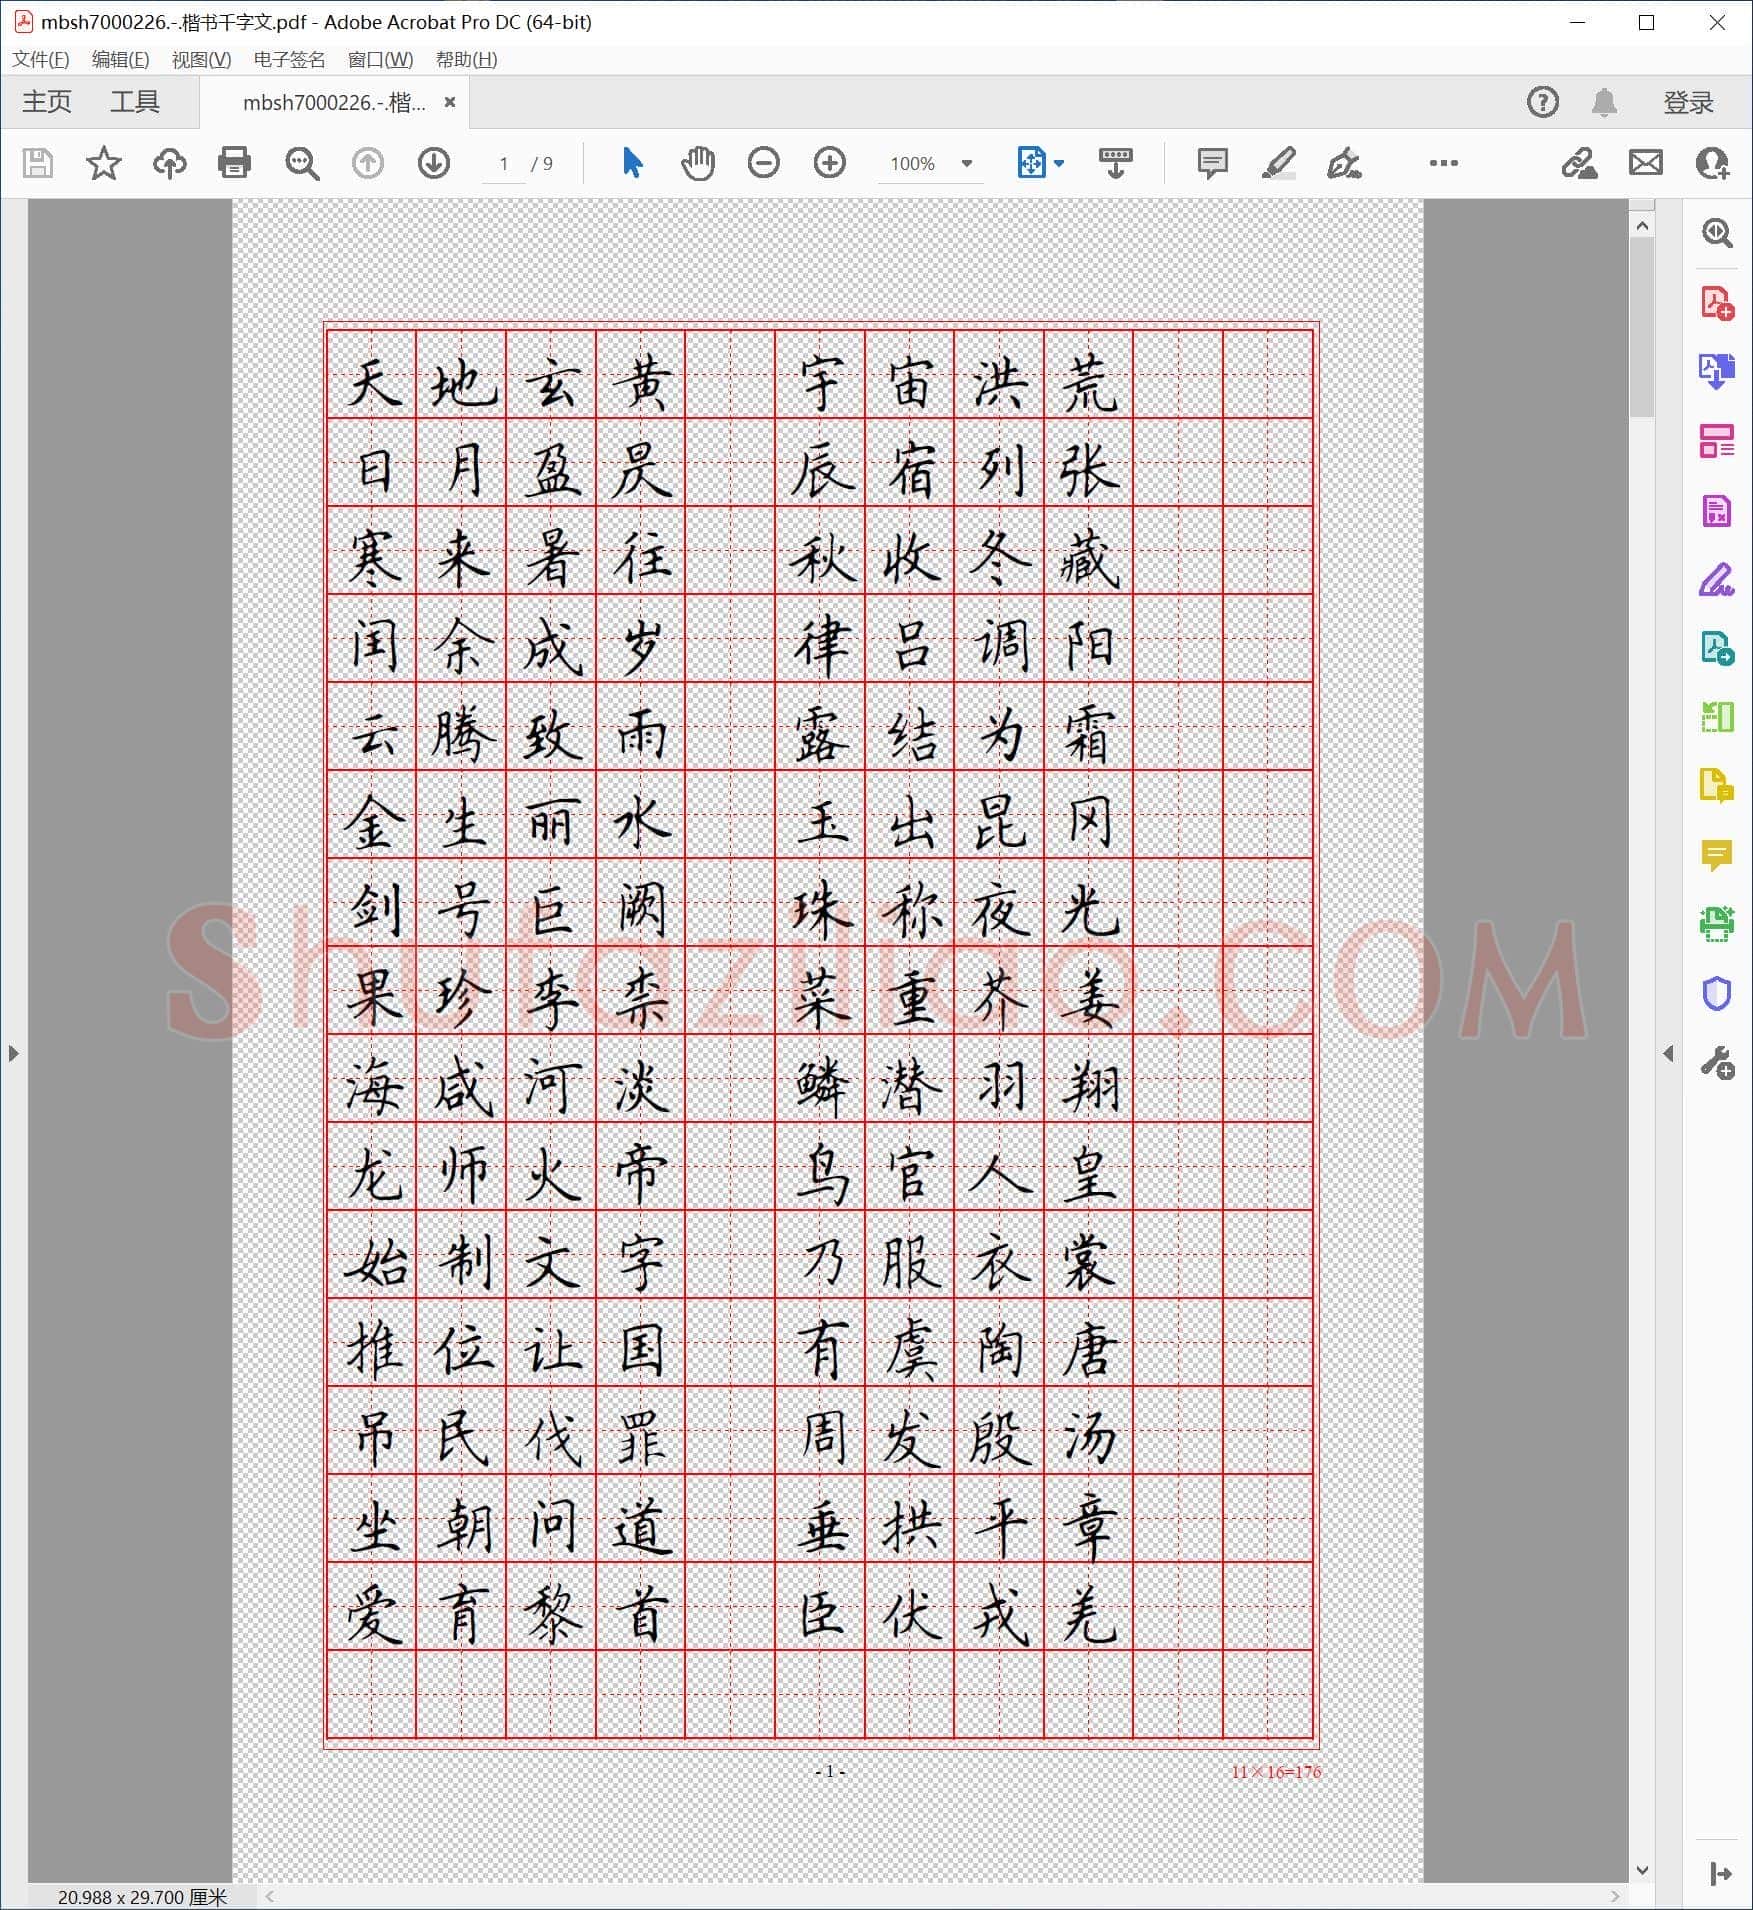Click the 登录 sign-in button

[x=1688, y=102]
